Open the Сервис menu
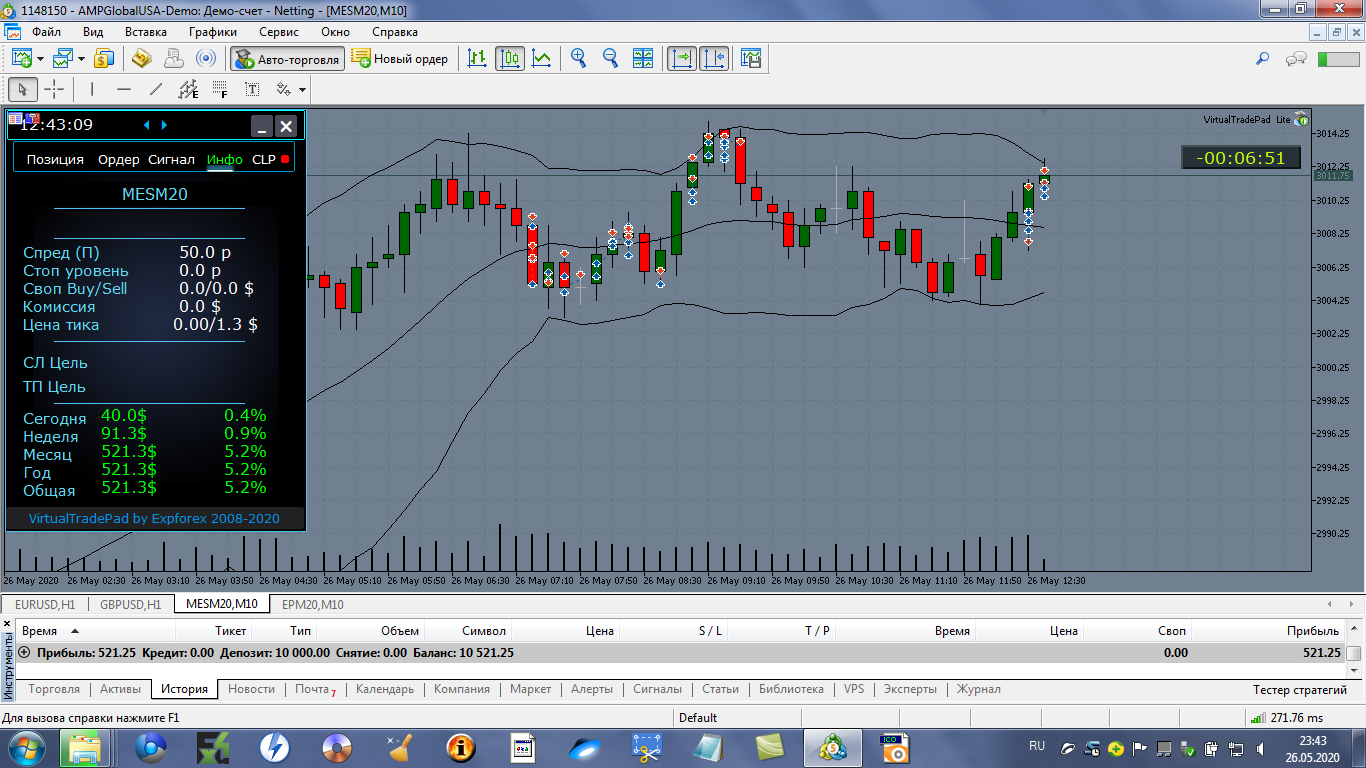The image size is (1366, 768). (x=279, y=32)
